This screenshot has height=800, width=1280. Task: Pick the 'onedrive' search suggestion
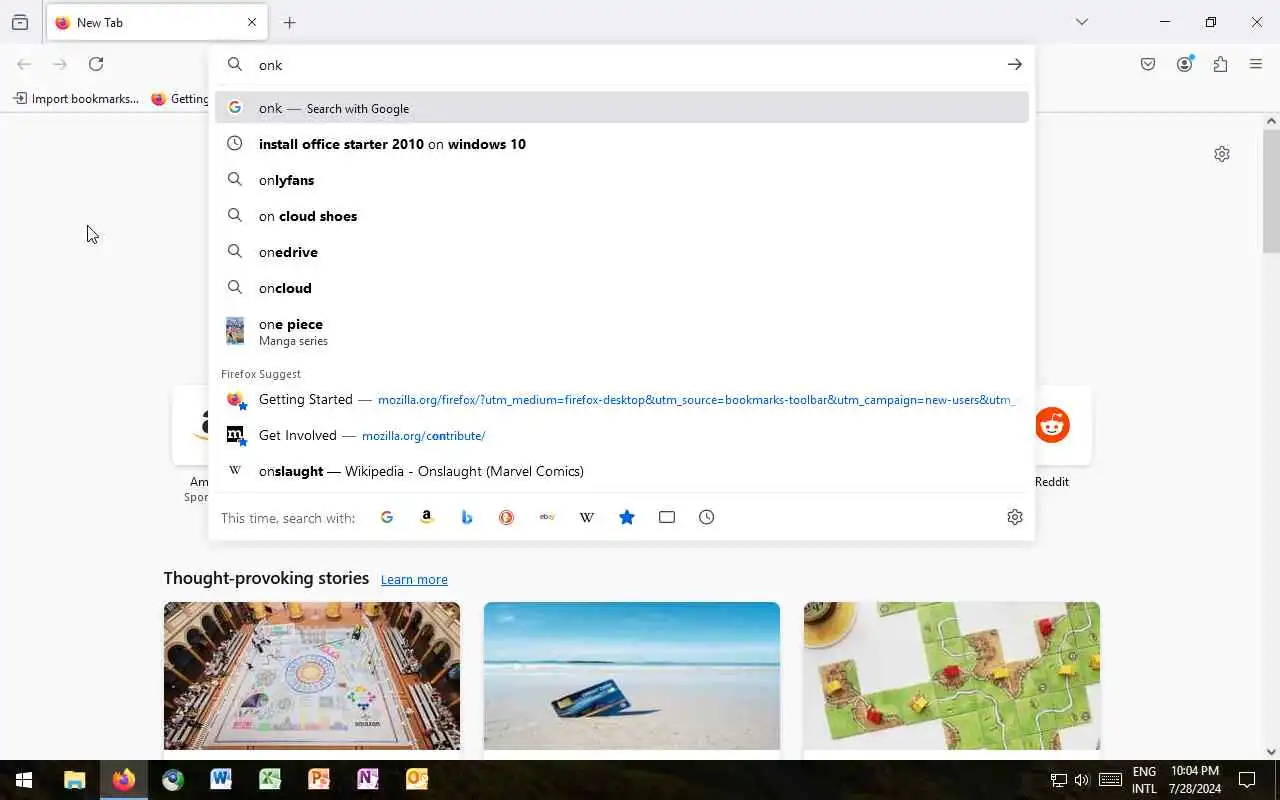click(x=622, y=252)
